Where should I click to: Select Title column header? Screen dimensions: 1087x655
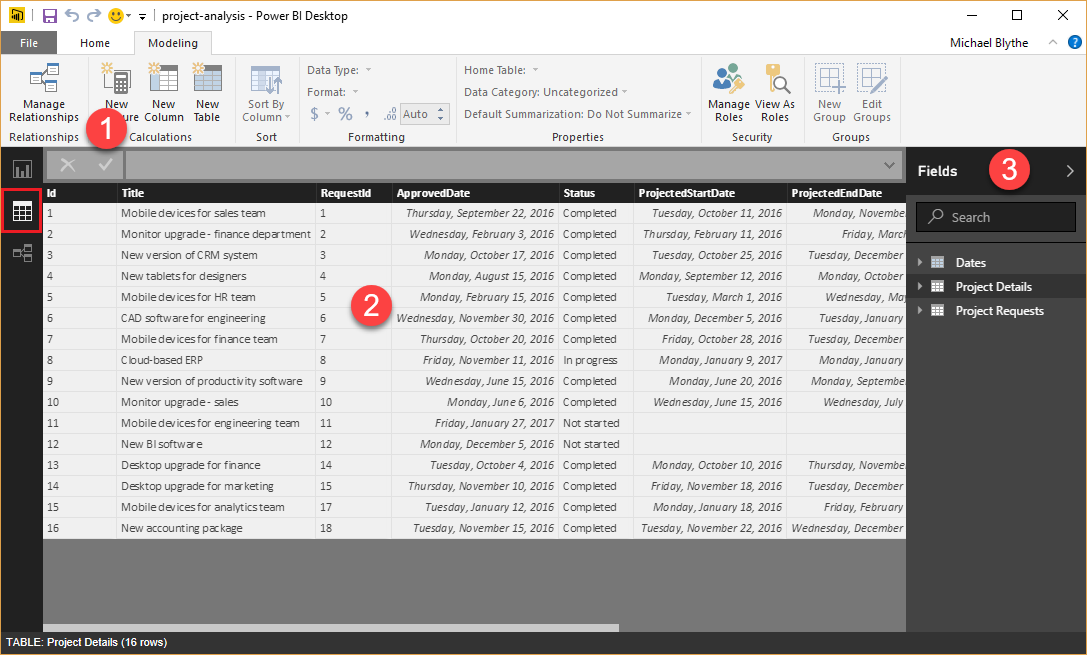216,193
